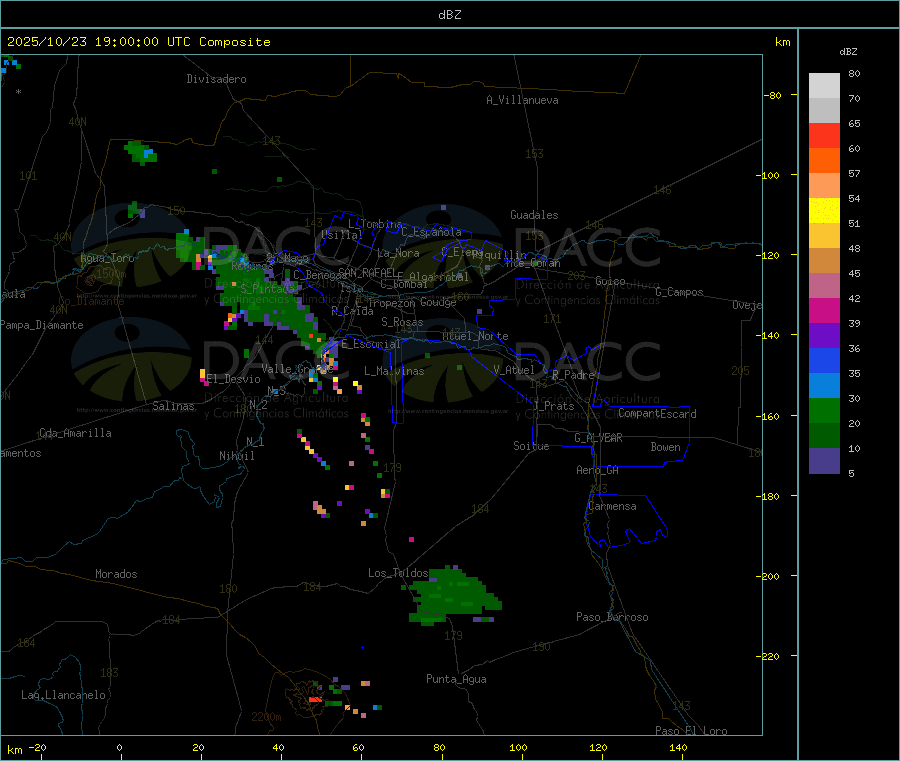Click the Guico map label
This screenshot has width=900, height=761.
point(610,281)
